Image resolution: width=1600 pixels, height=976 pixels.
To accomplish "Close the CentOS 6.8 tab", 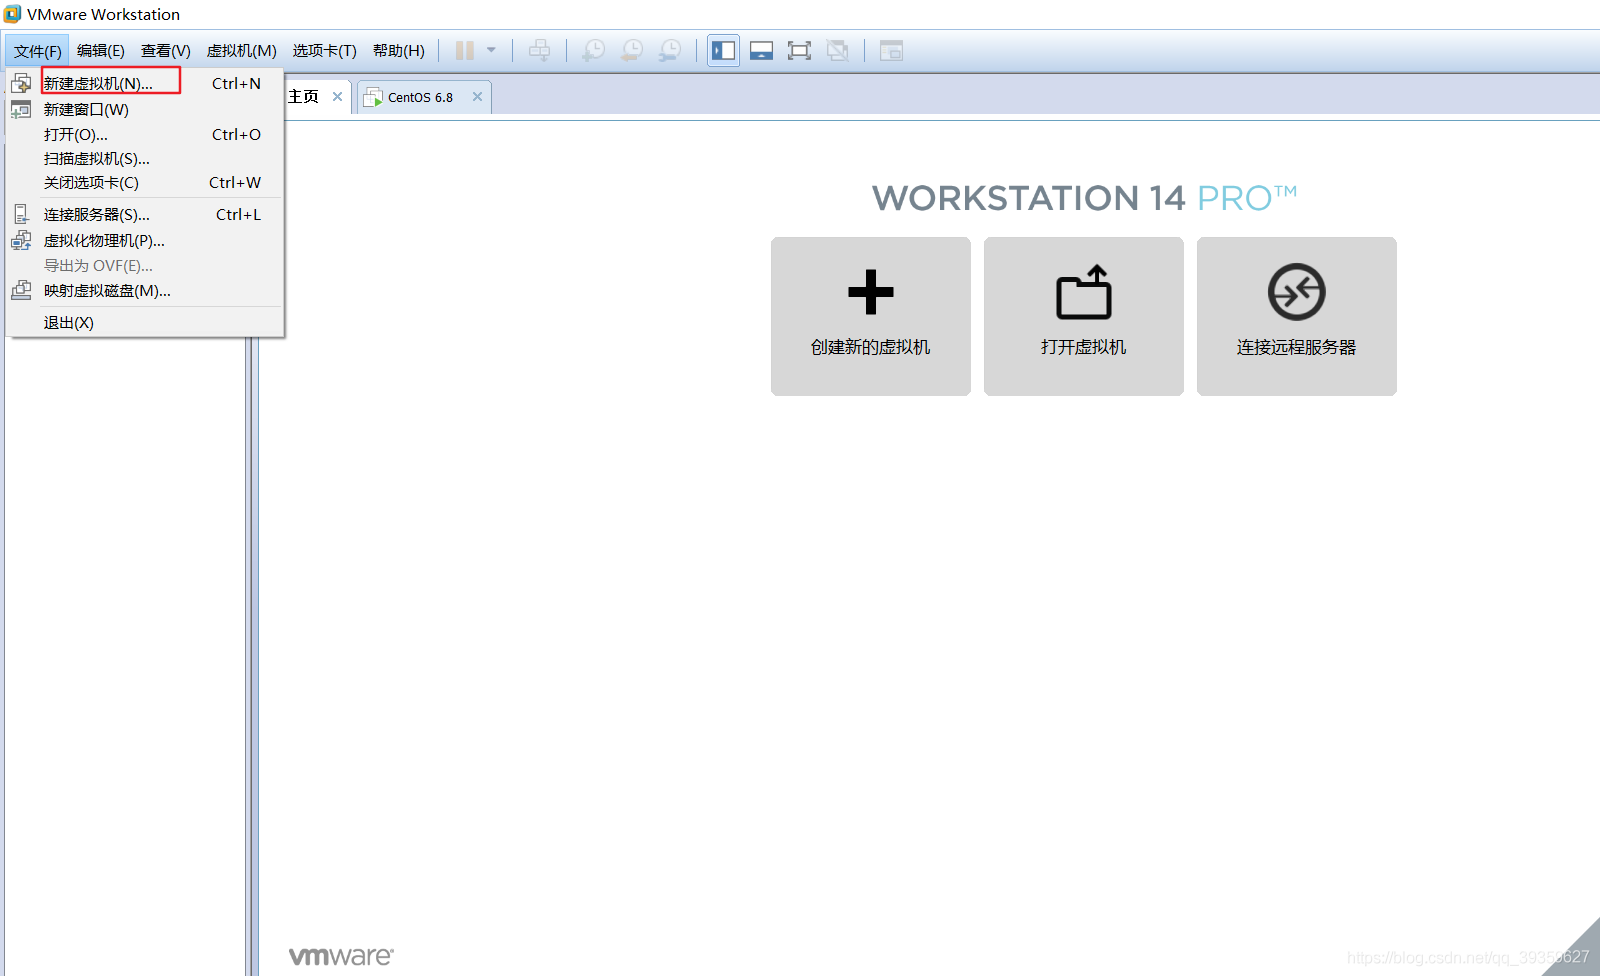I will point(478,97).
